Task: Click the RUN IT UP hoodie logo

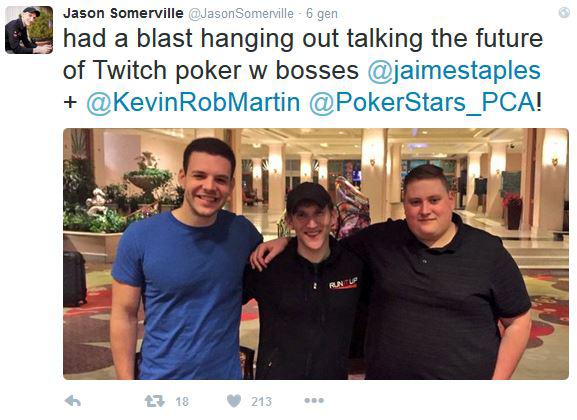Action: (x=343, y=284)
